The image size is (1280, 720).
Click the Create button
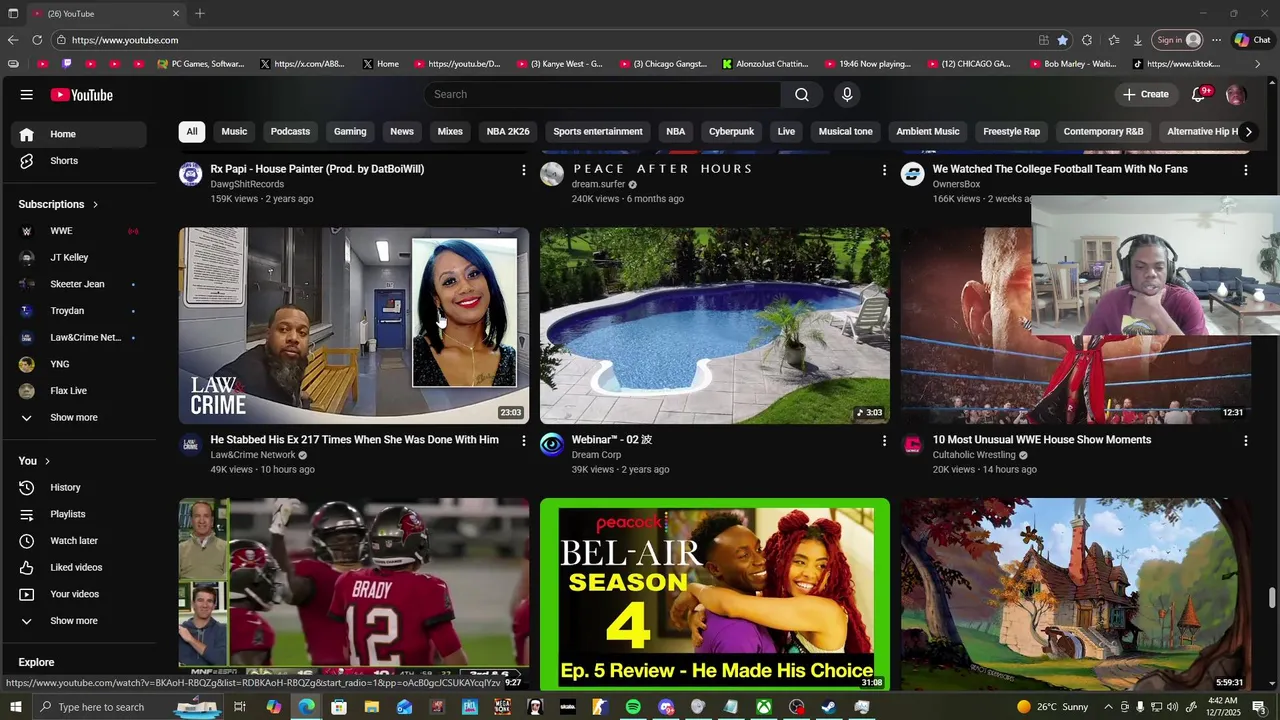(x=1146, y=94)
